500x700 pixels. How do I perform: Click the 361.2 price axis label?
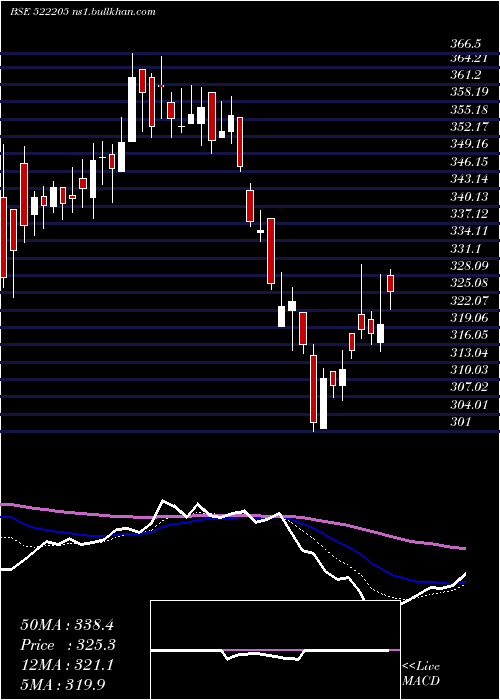point(466,75)
